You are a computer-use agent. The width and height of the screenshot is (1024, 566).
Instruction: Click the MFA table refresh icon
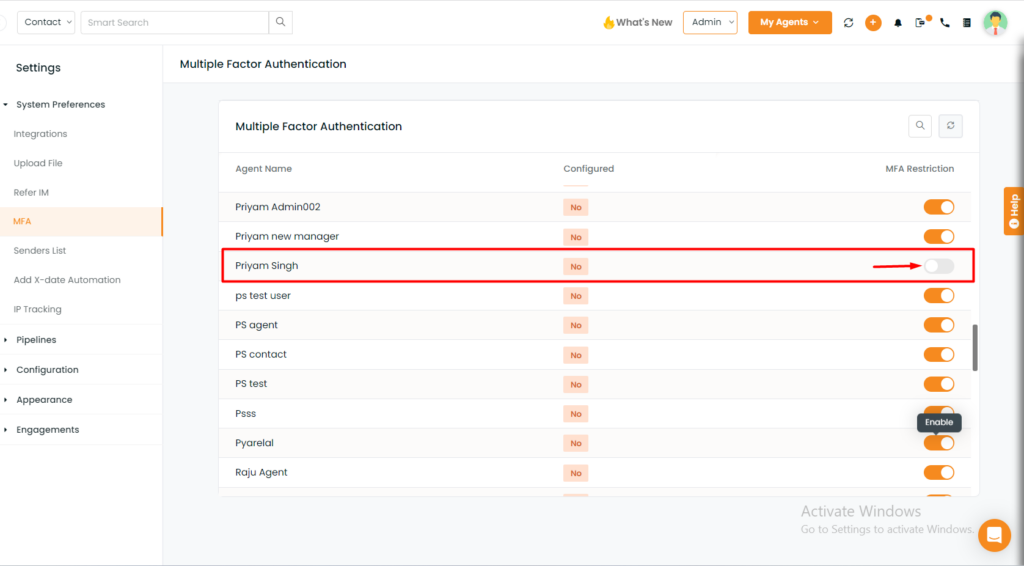tap(951, 126)
